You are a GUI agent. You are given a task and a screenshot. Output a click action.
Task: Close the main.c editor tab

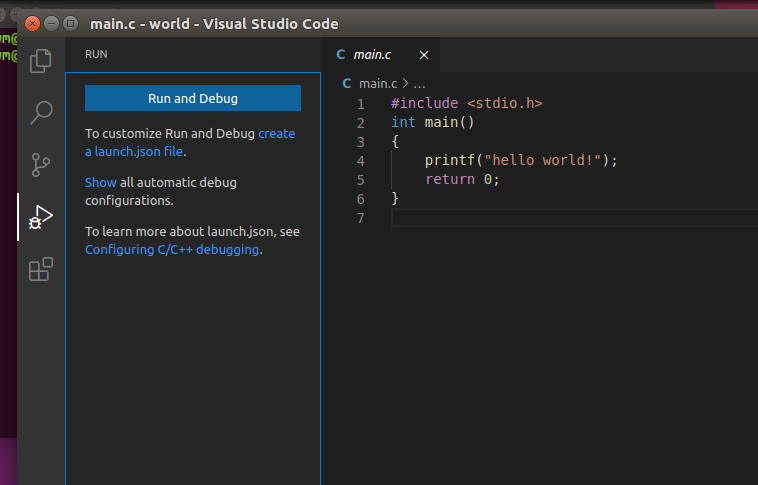coord(424,55)
